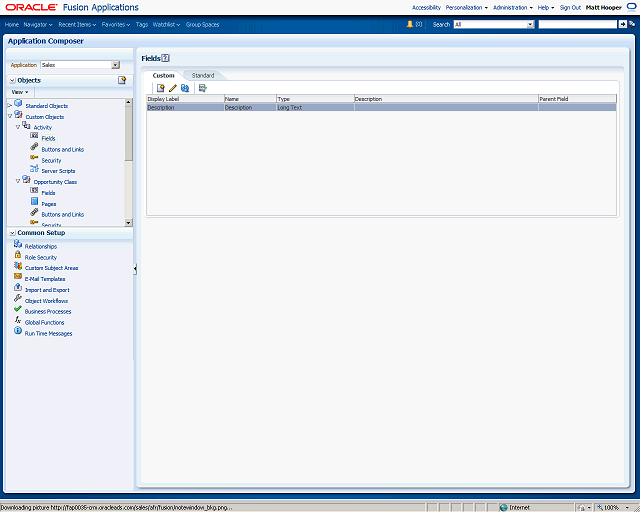This screenshot has width=640, height=512.
Task: Collapse the Custom Objects tree node
Action: [x=10, y=117]
